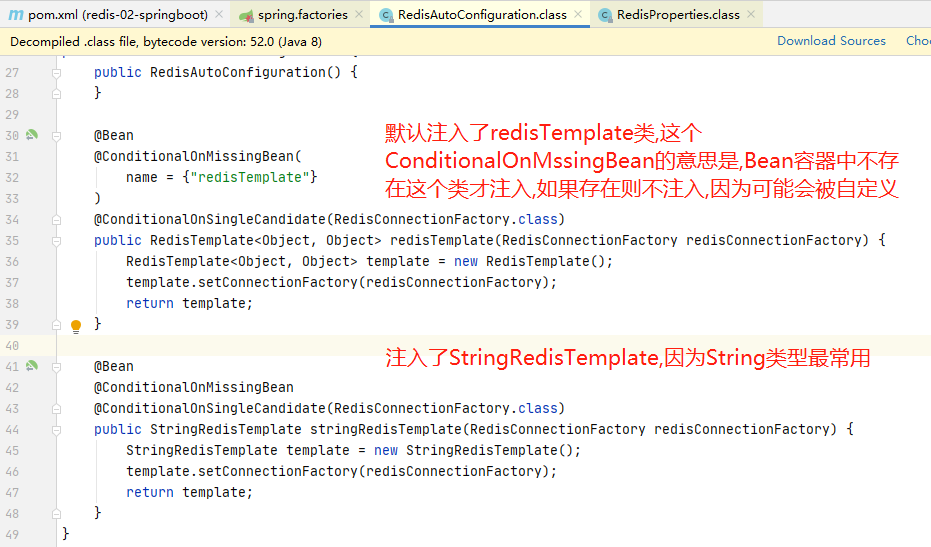931x547 pixels.
Task: Select the RedisAutoConfiguration.class tab
Action: pos(482,14)
